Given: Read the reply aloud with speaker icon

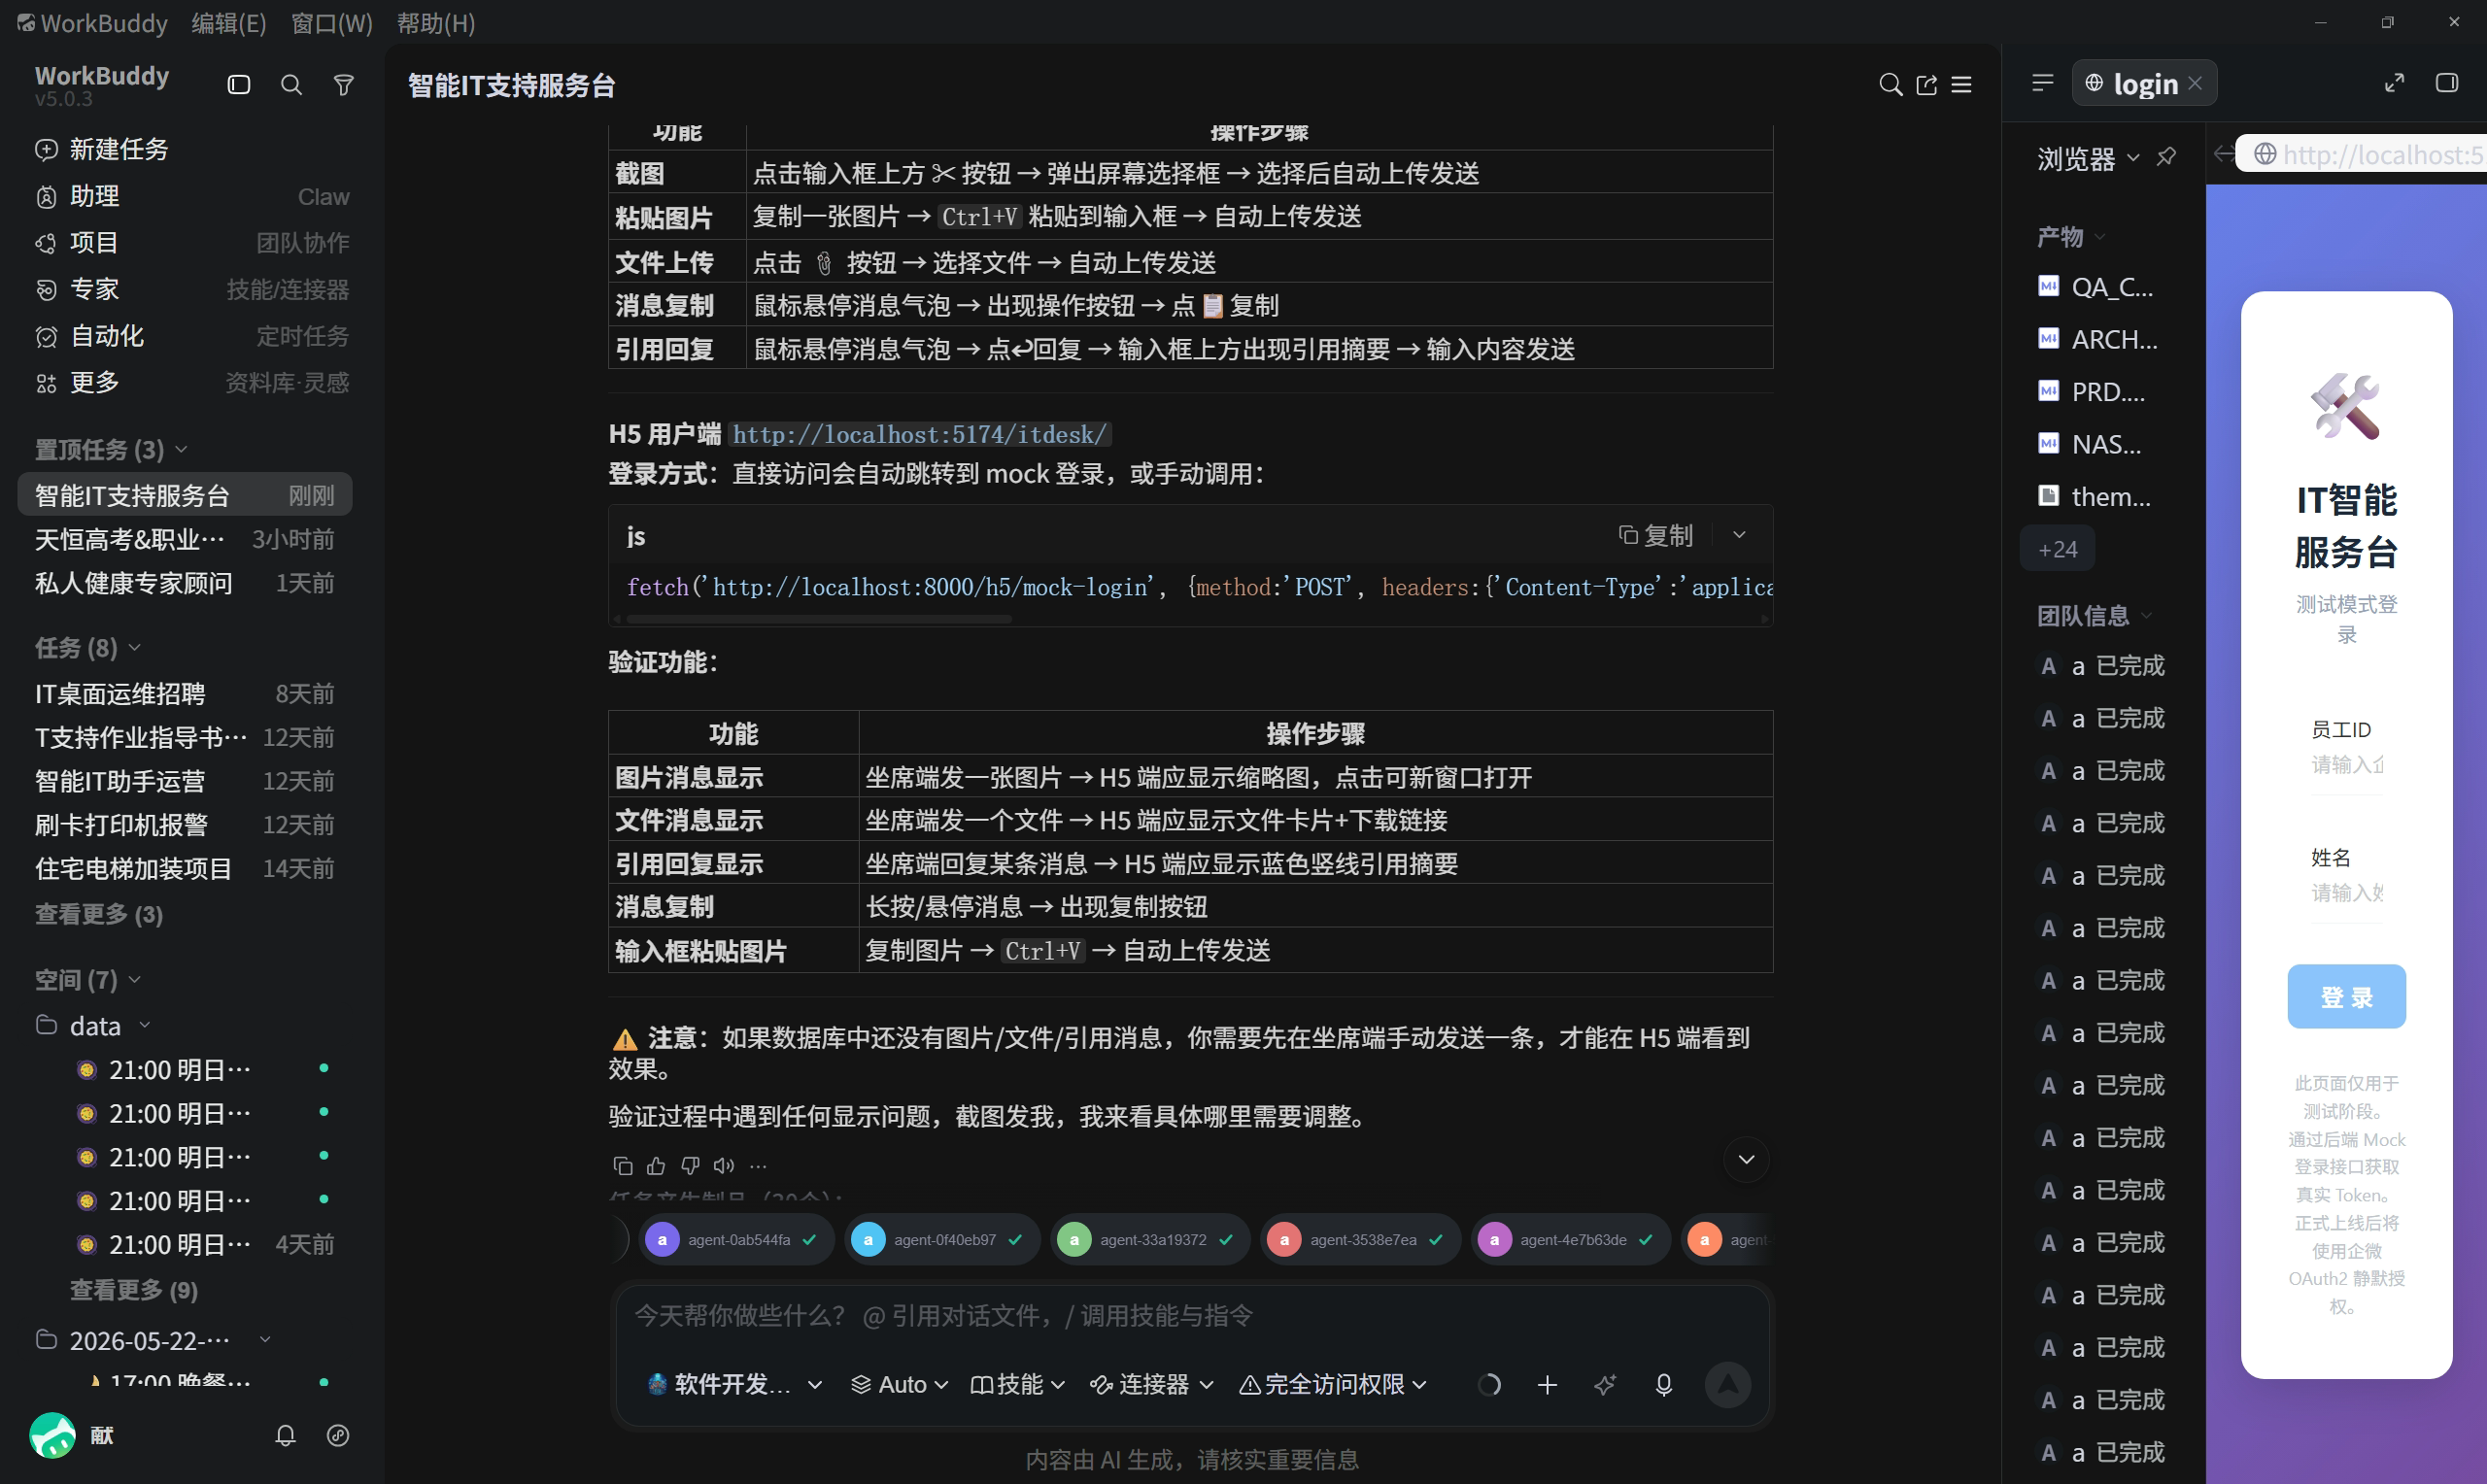Looking at the screenshot, I should pyautogui.click(x=724, y=1165).
